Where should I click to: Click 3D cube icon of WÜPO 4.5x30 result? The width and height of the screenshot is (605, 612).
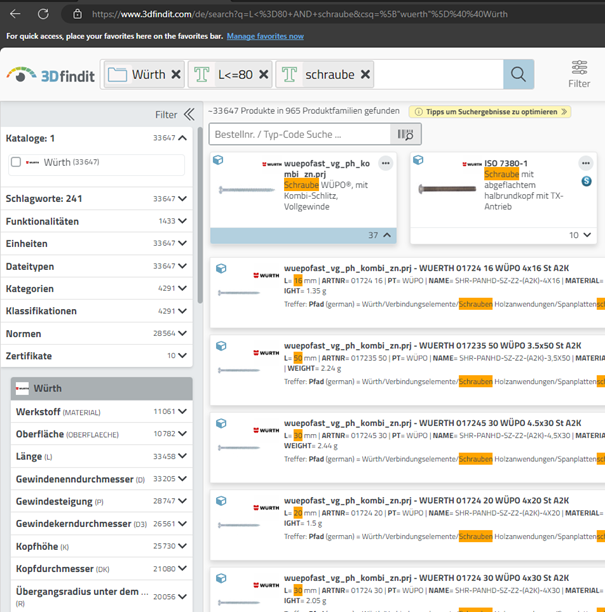tap(221, 423)
